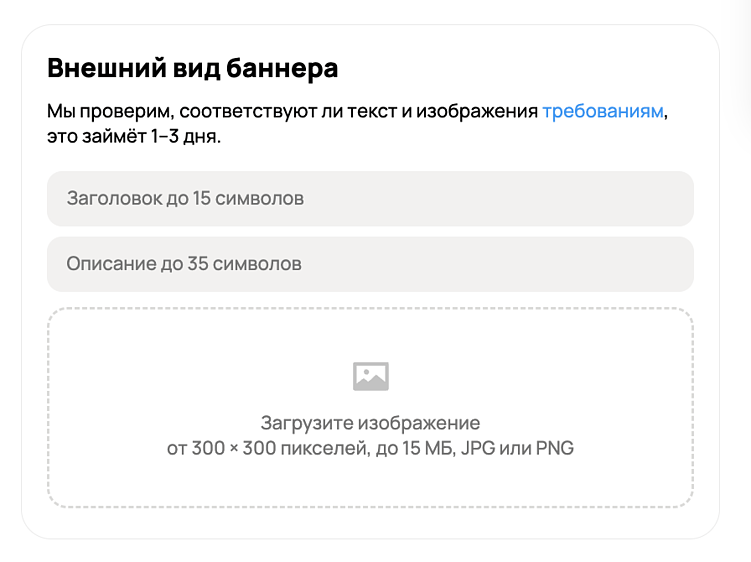Select the banner title input placeholder text
The height and width of the screenshot is (562, 751).
[x=185, y=198]
